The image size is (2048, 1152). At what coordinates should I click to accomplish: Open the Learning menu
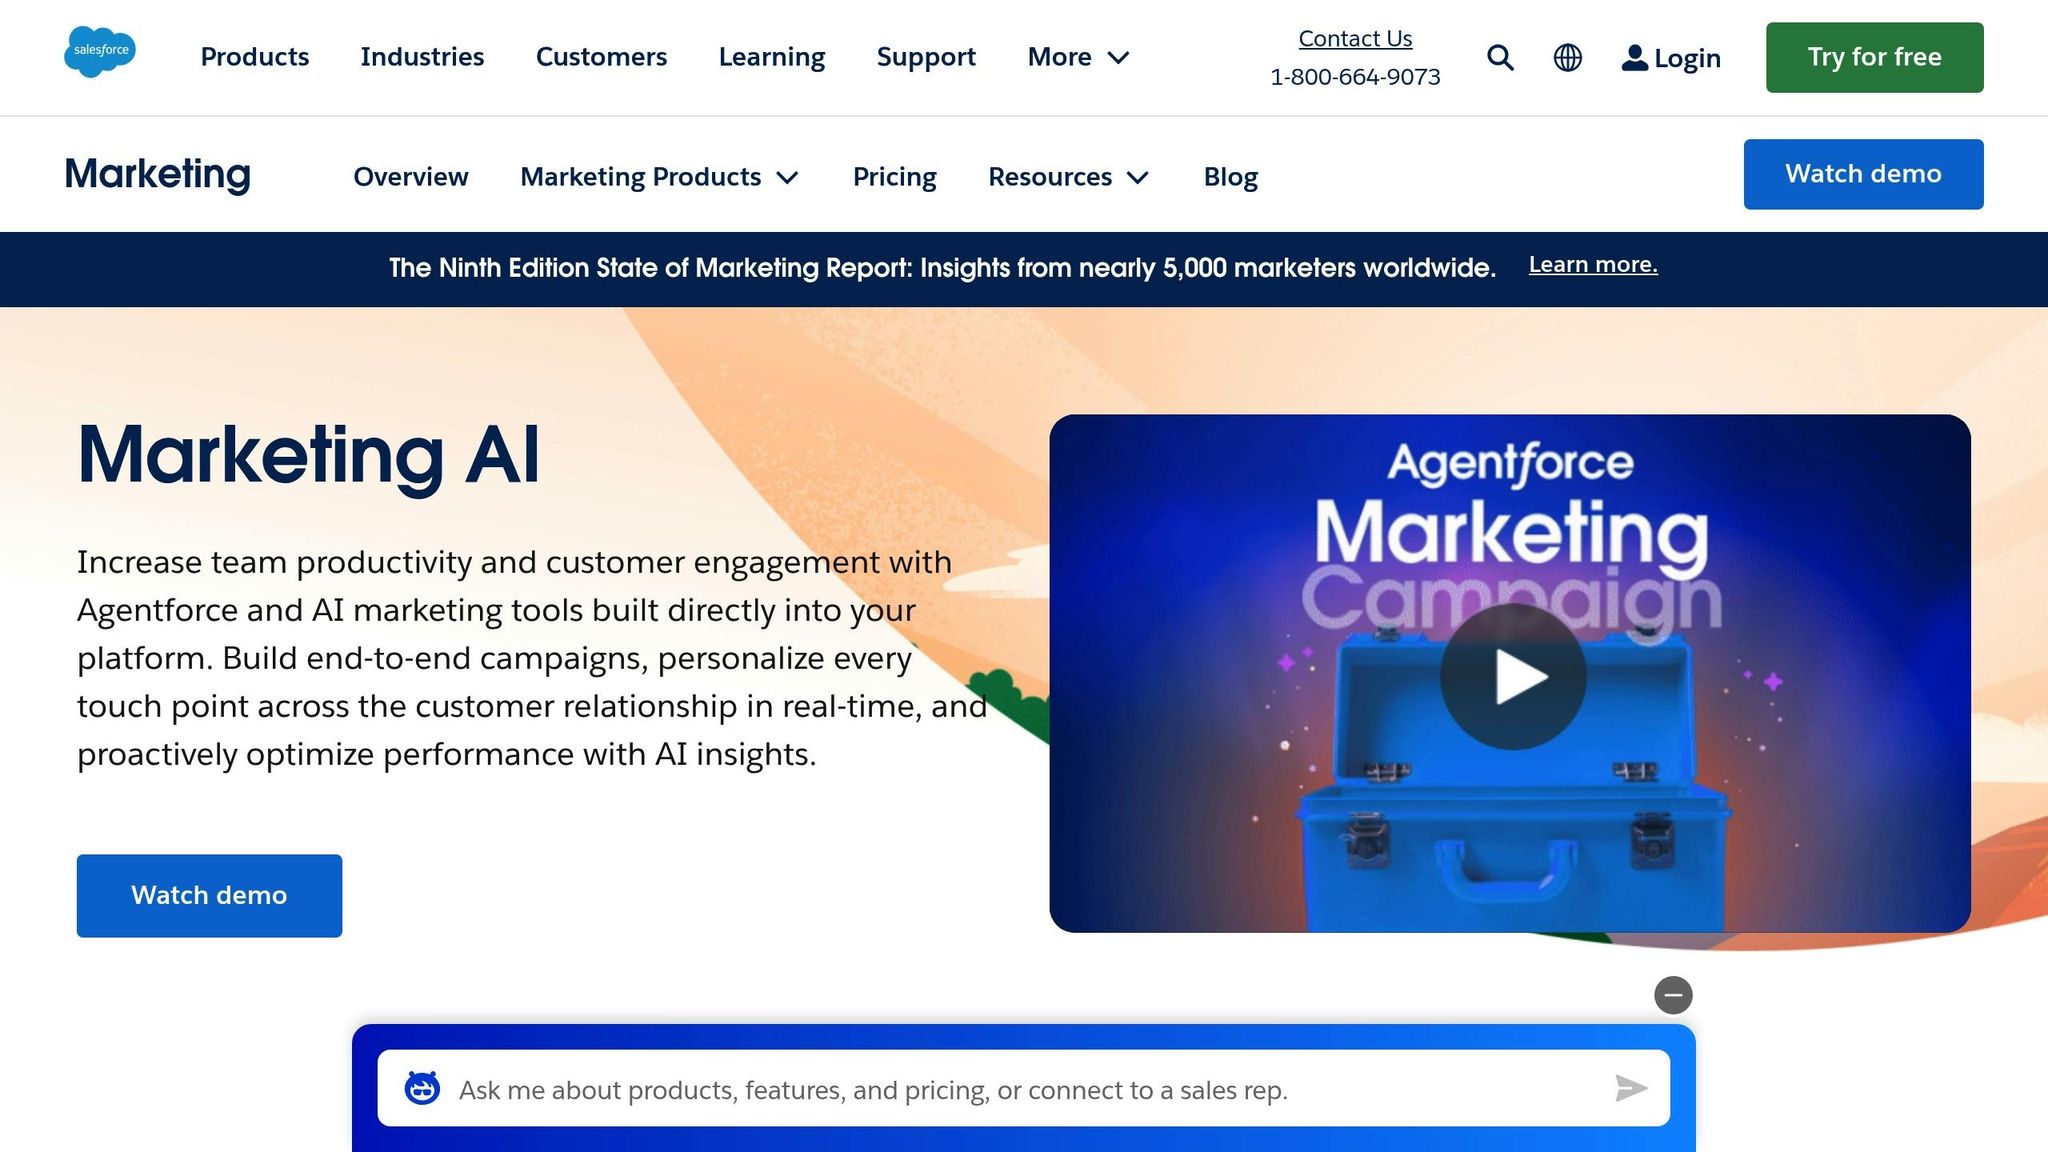772,57
